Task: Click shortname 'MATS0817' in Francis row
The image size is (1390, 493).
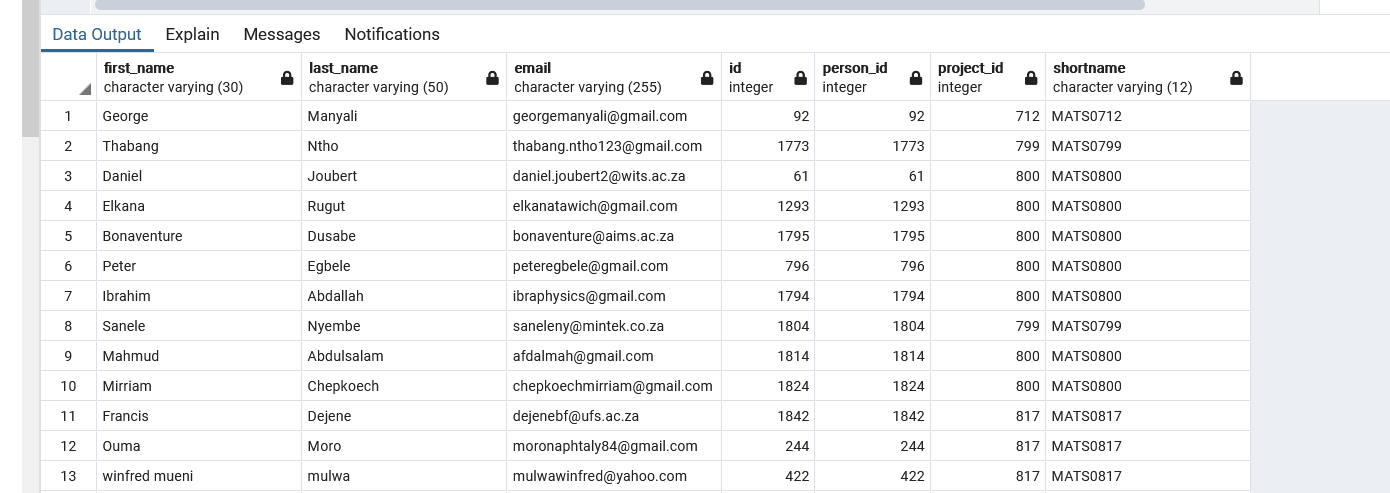Action: (1148, 416)
